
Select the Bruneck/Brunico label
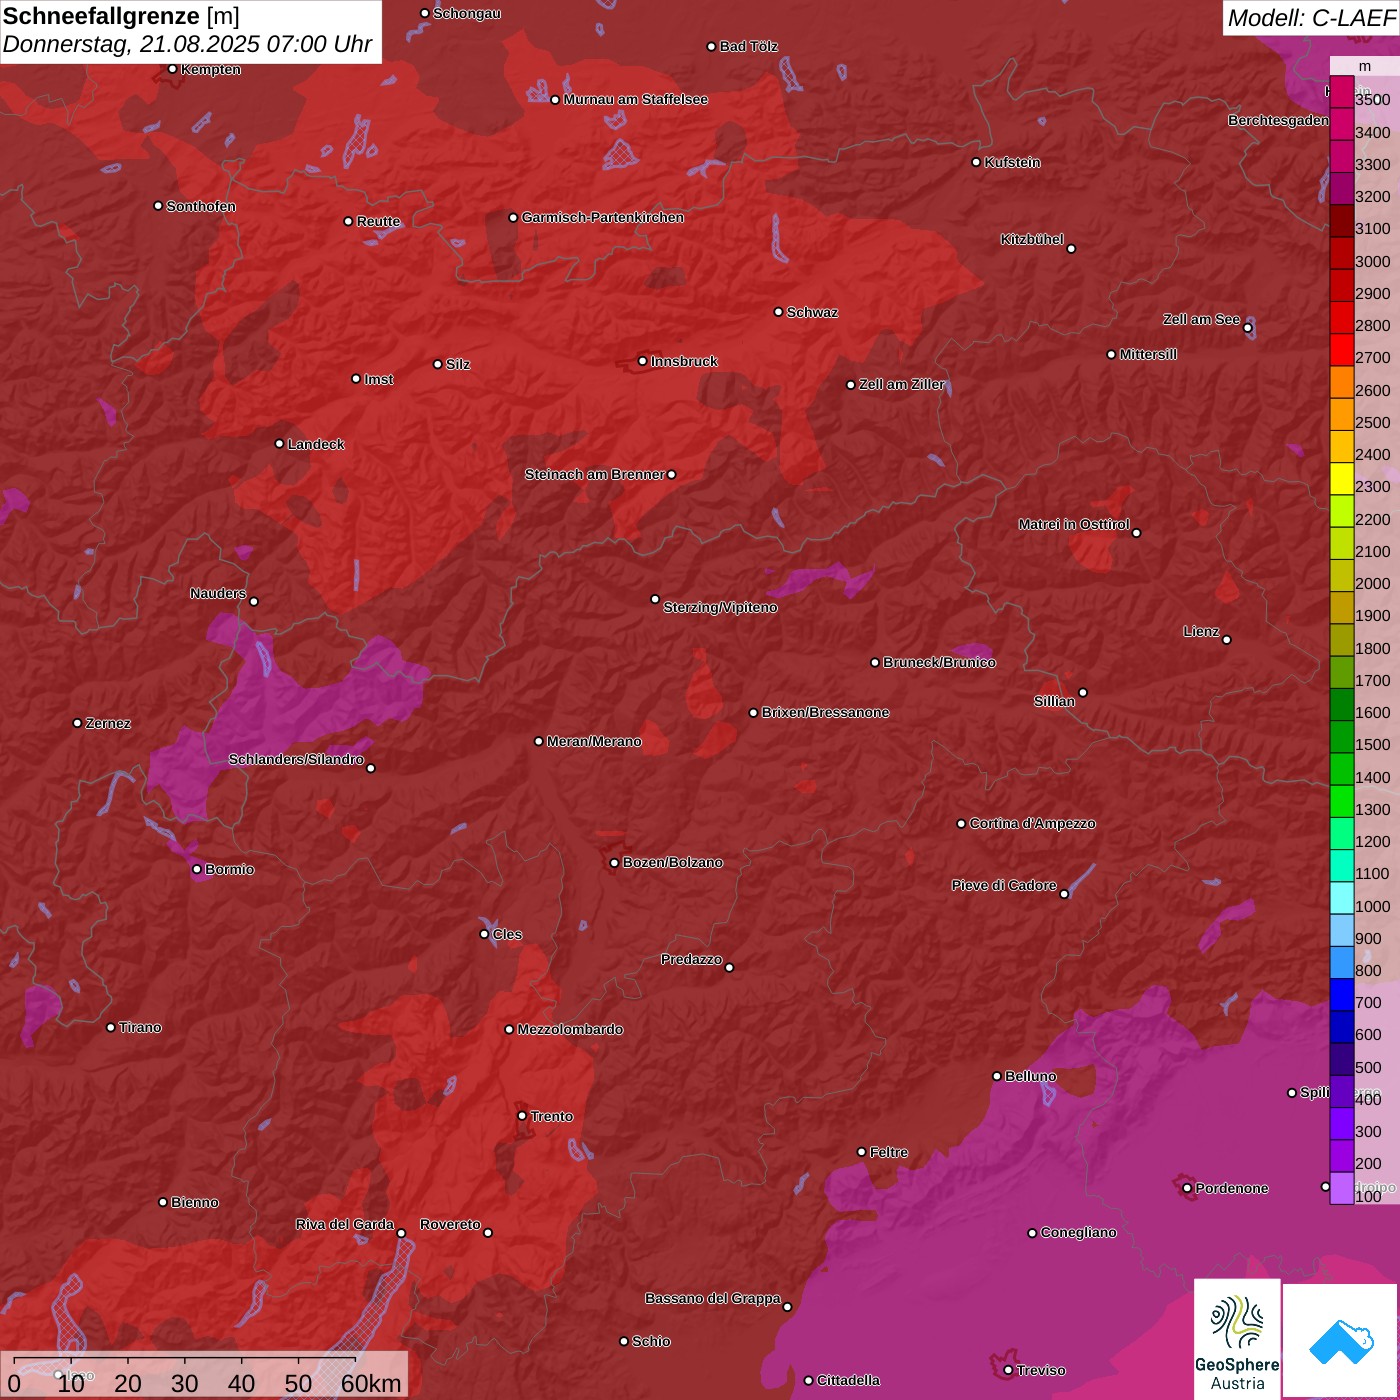click(939, 662)
